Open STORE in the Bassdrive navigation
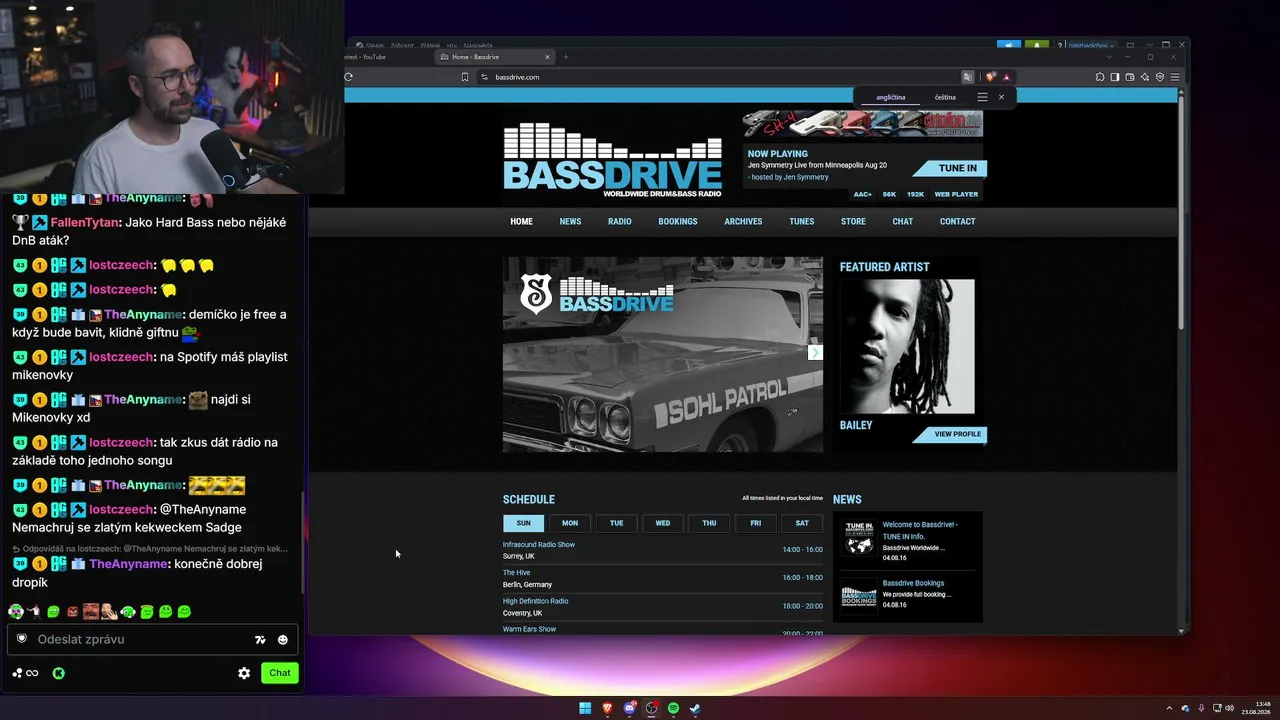Screen dimensions: 1280x720 (x=853, y=222)
